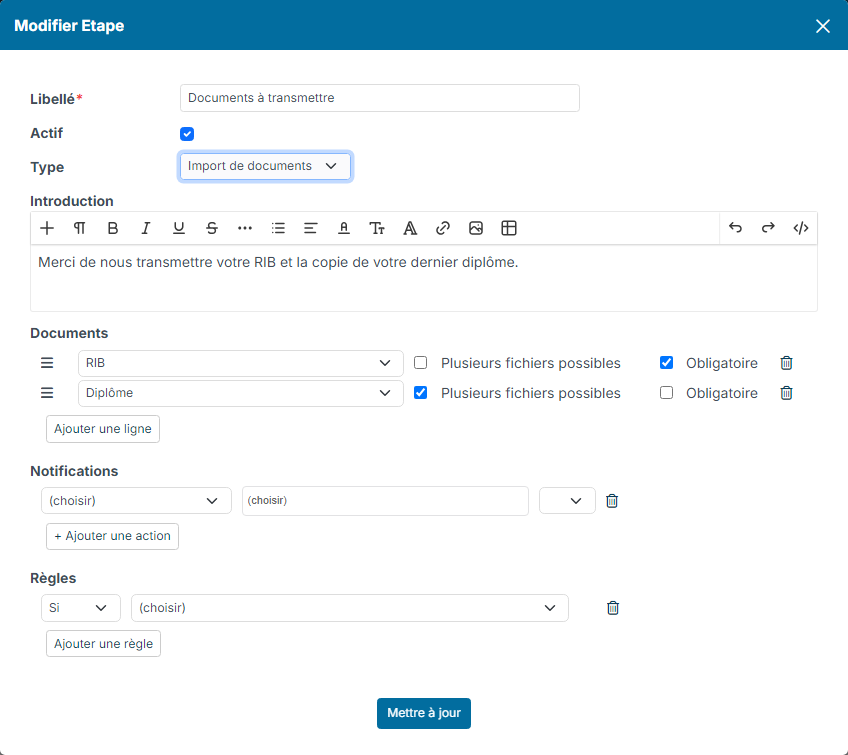Viewport: 848px width, 755px height.
Task: Click Mettre à jour button
Action: coord(424,713)
